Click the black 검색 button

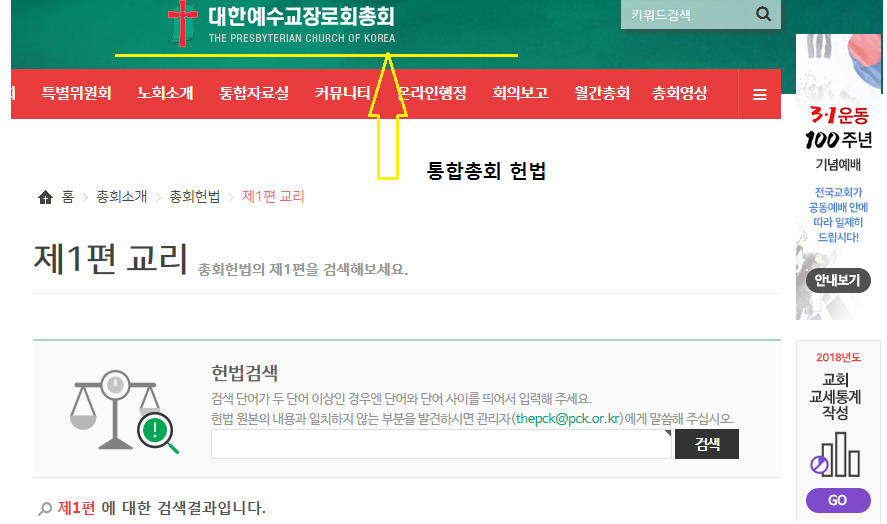707,444
